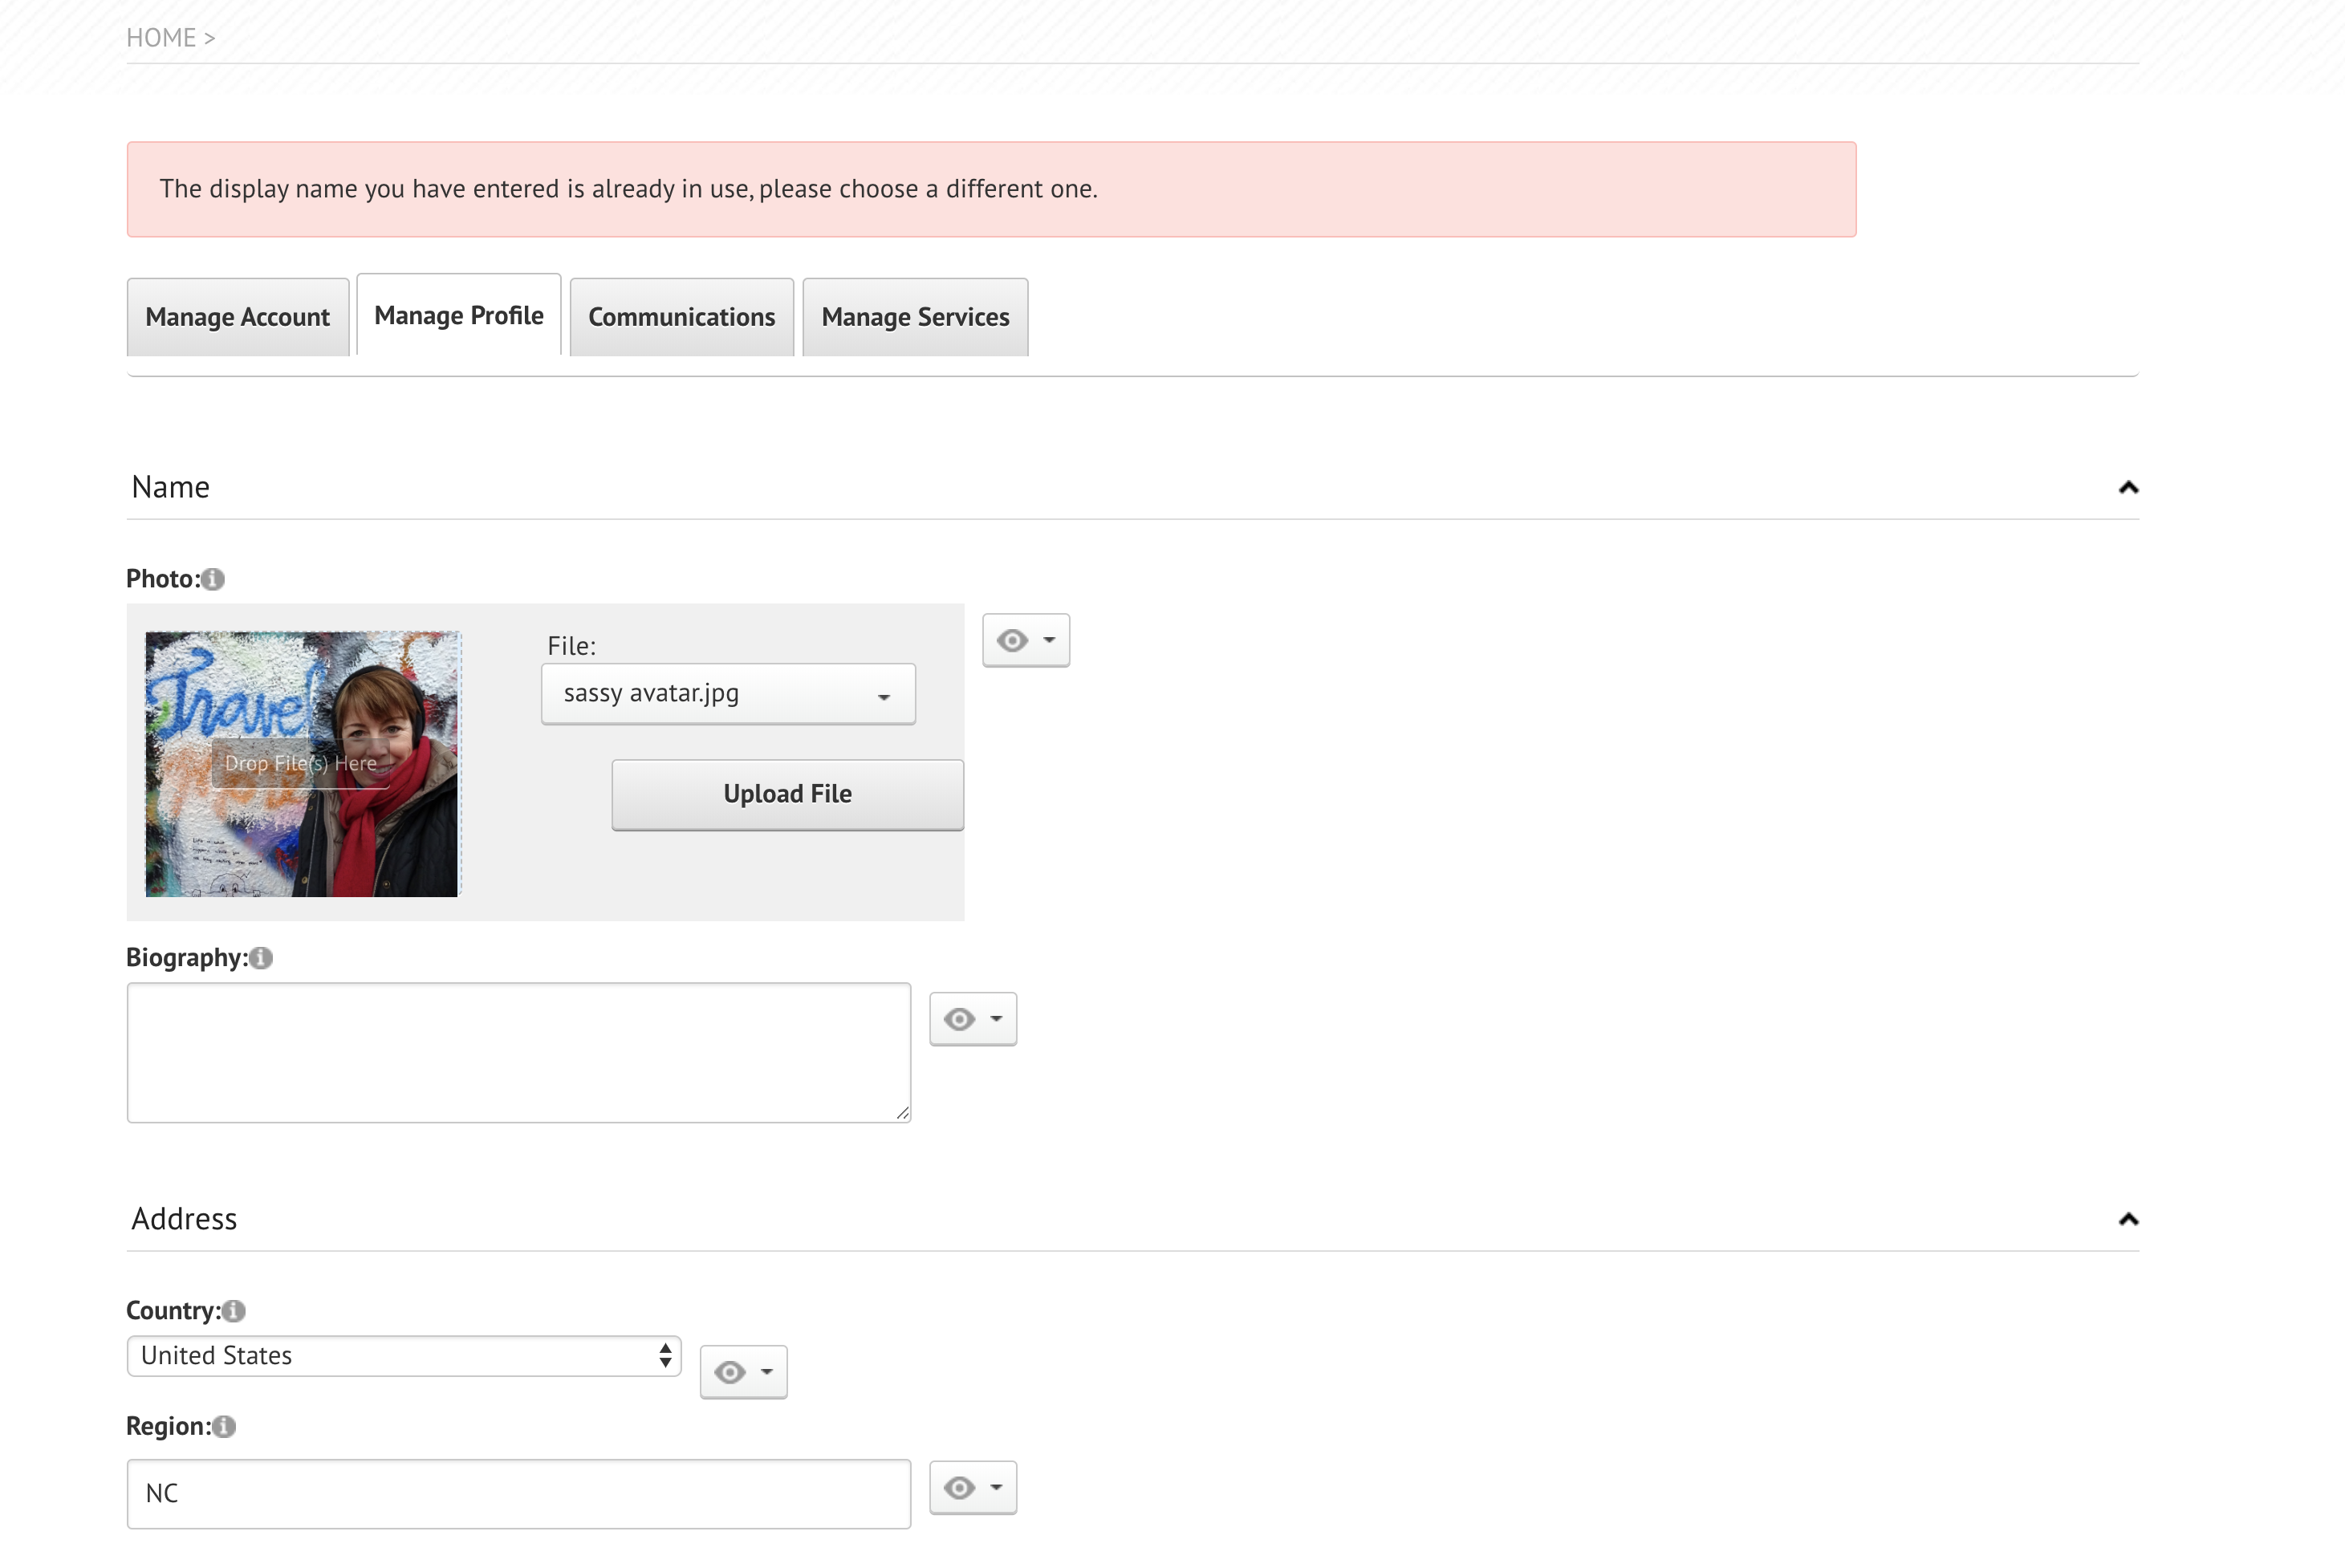Collapse the Name section chevron
Screen dimensions: 2345x1568
coord(2128,488)
